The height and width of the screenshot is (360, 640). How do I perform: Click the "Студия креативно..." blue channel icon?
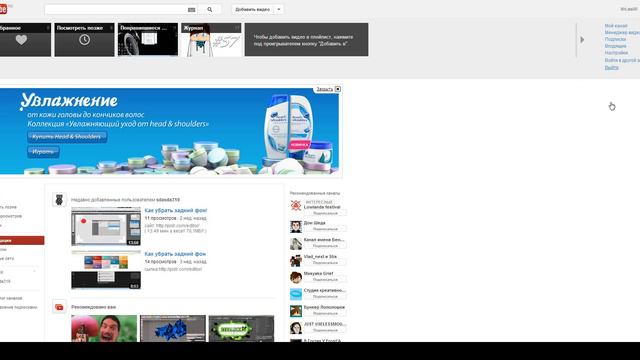coord(296,294)
